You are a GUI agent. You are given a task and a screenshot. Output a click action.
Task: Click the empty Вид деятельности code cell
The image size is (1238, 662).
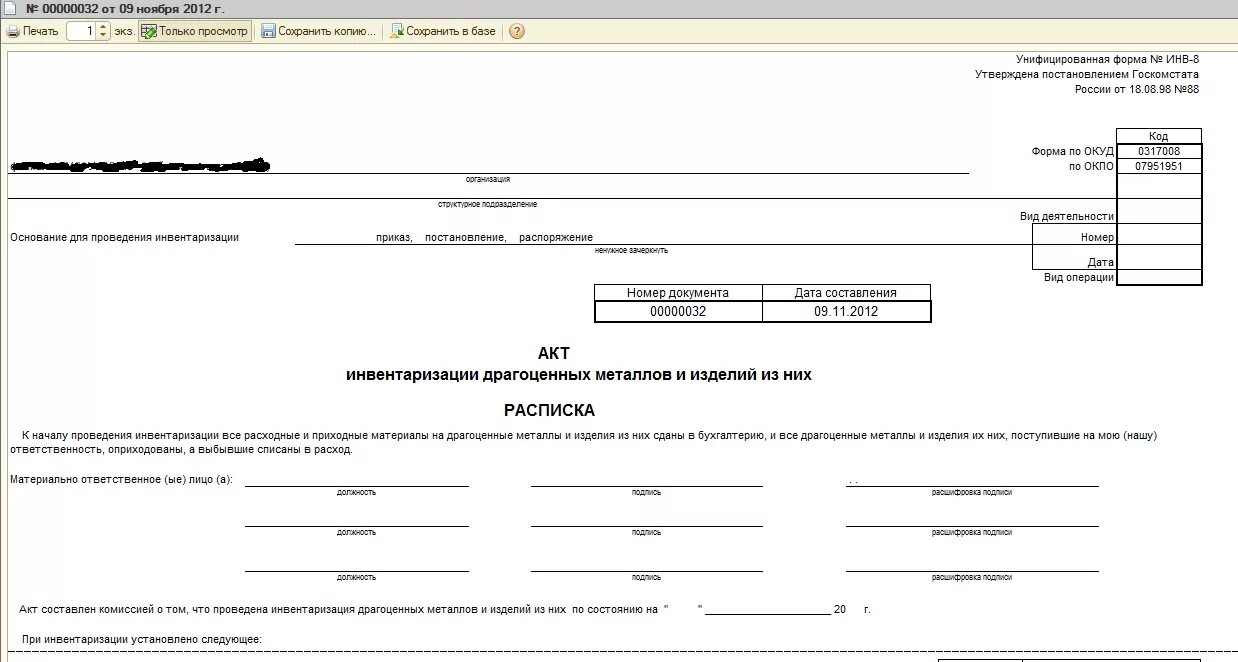[1159, 211]
